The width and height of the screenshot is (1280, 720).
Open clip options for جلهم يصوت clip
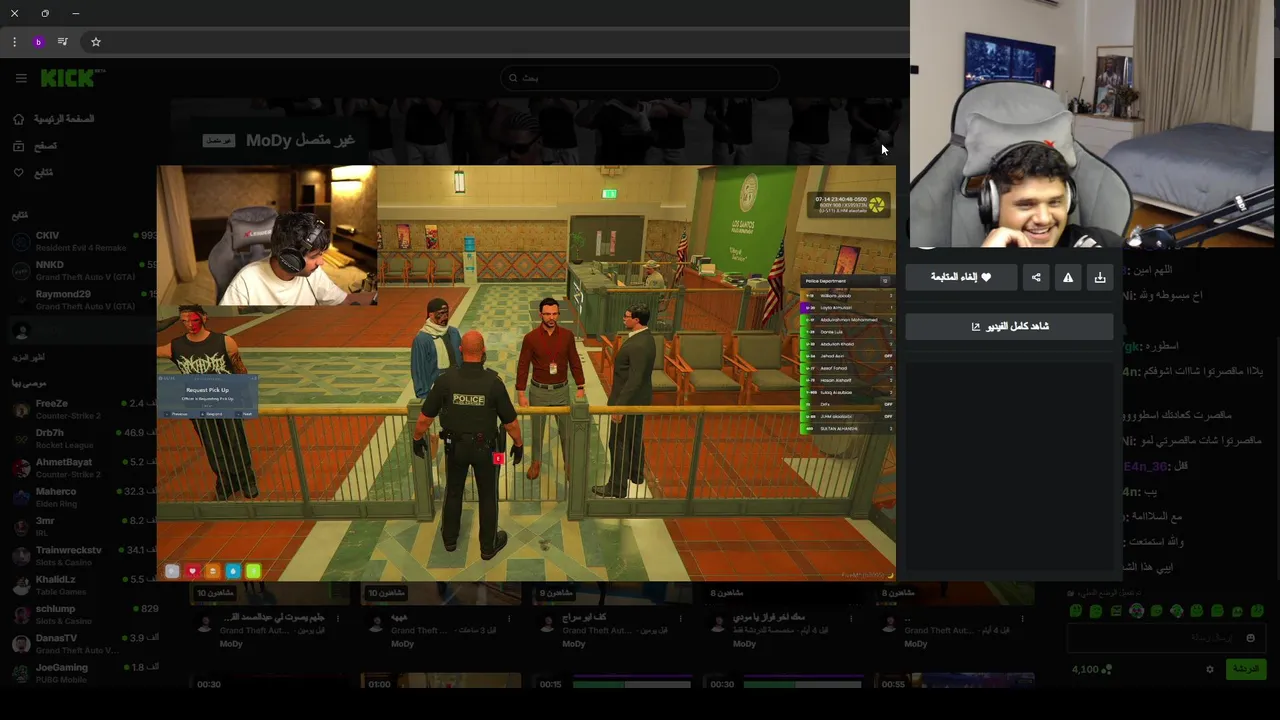[337, 619]
